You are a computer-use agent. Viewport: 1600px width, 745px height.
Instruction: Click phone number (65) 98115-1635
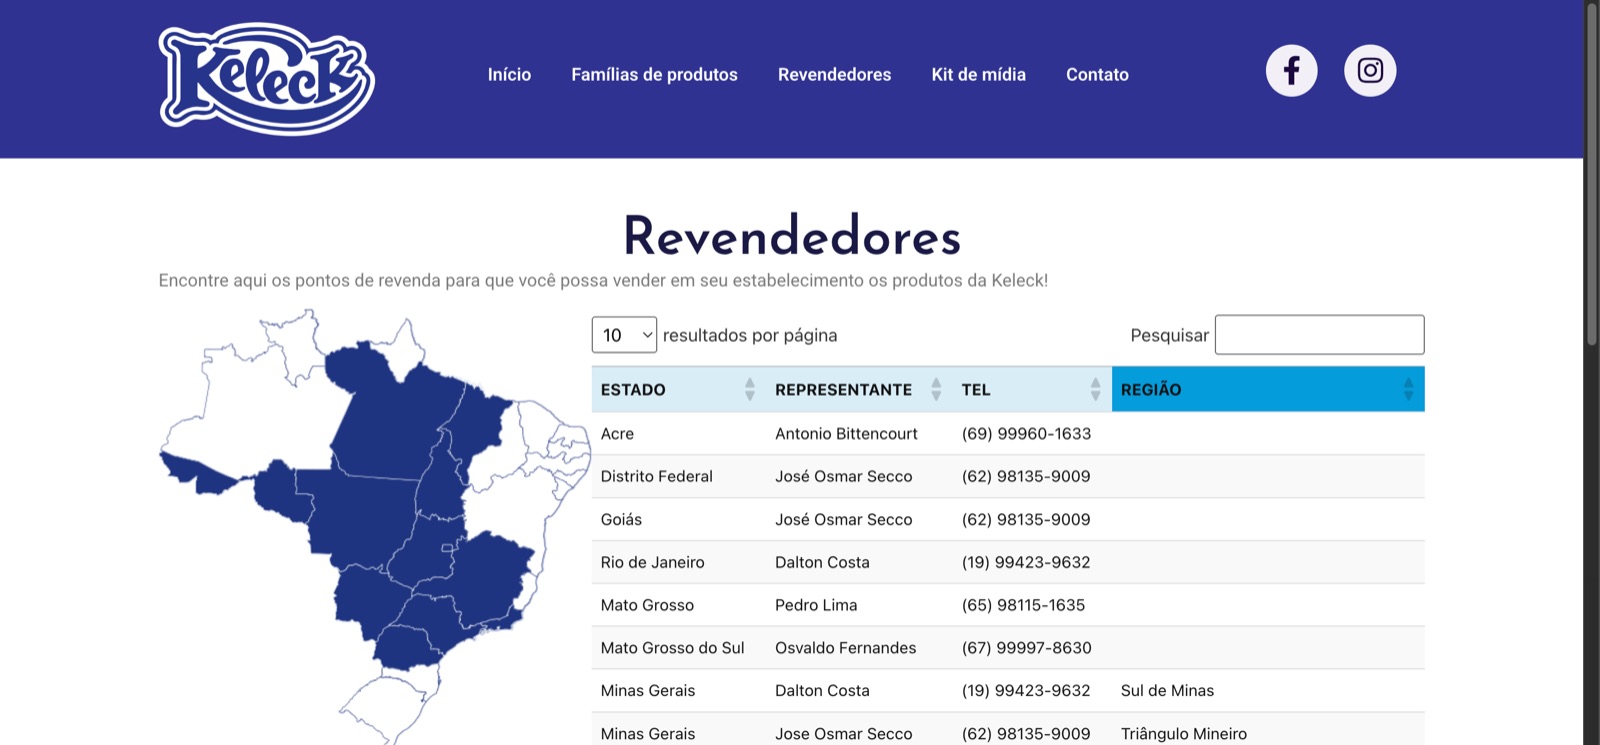(x=1023, y=606)
